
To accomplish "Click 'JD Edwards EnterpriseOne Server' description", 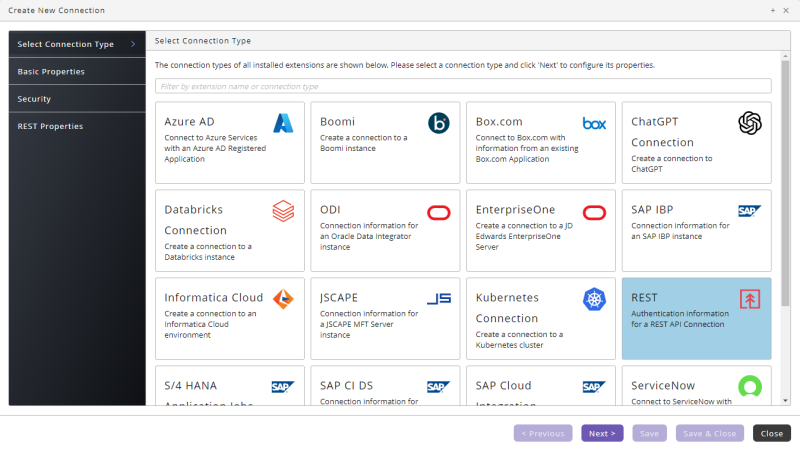I will (x=524, y=236).
